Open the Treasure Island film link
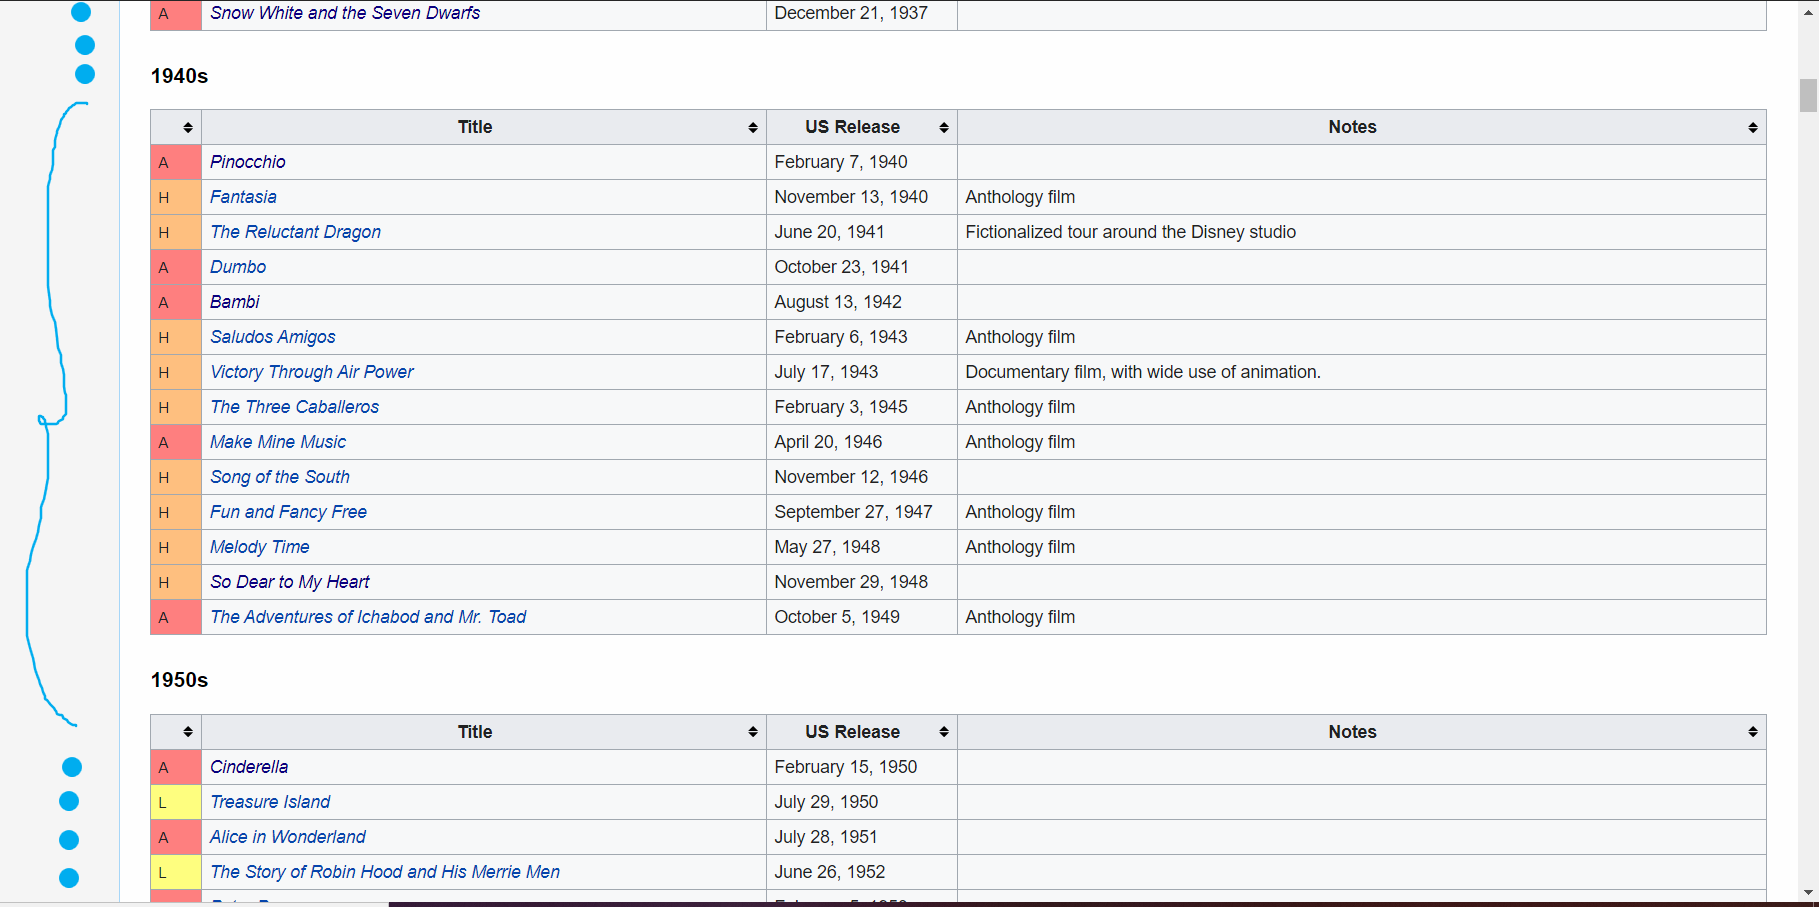The width and height of the screenshot is (1819, 907). pyautogui.click(x=270, y=802)
